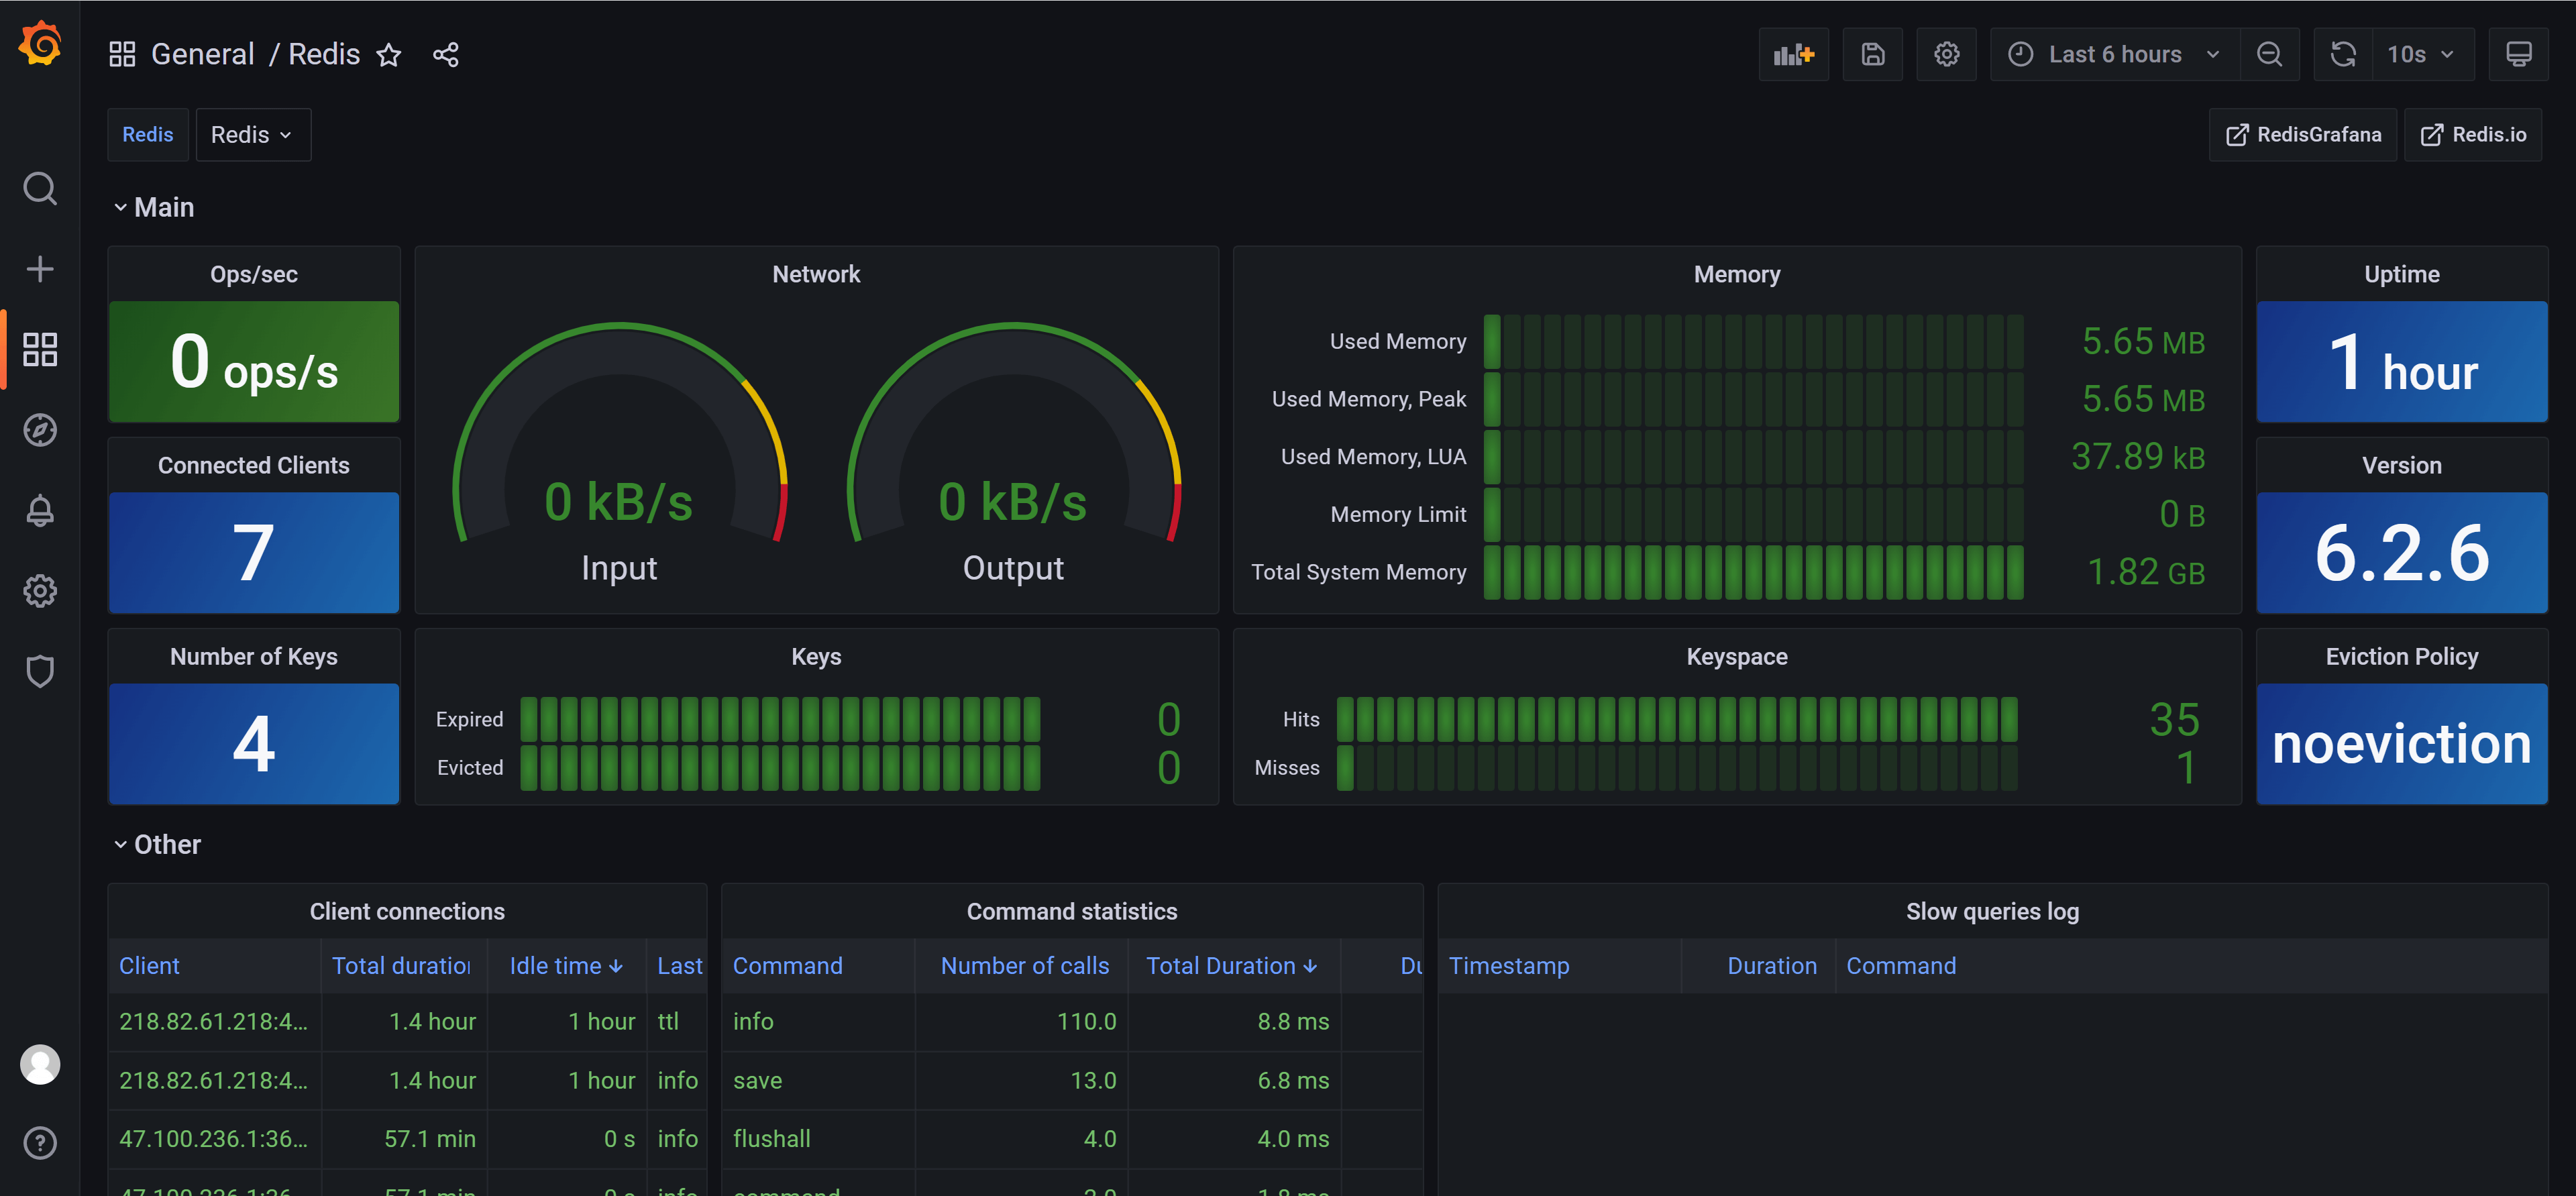Cycle view mode with monitor icon

point(2518,54)
